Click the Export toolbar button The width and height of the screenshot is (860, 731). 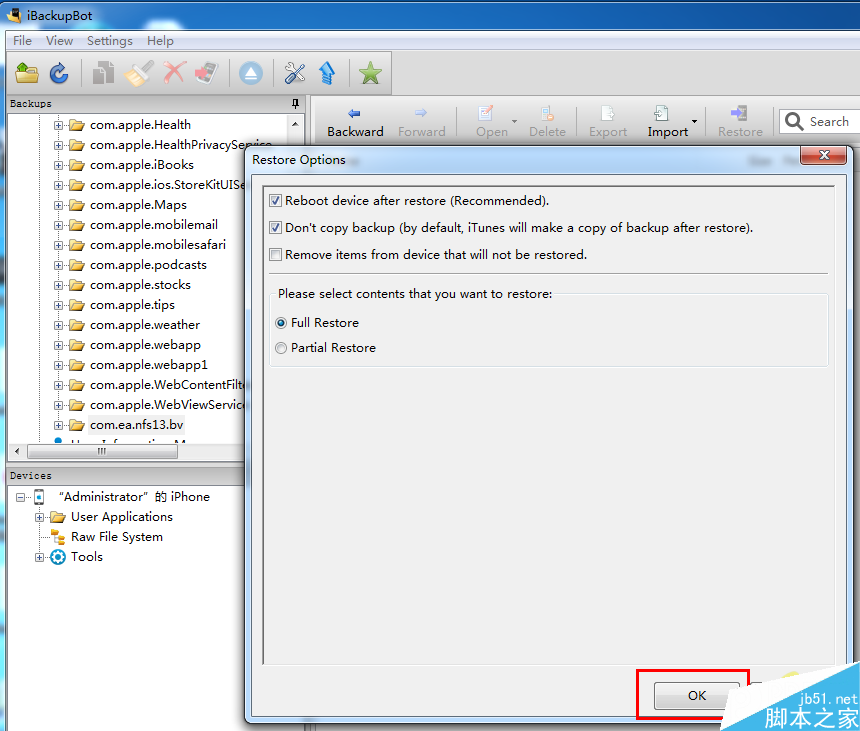[608, 123]
